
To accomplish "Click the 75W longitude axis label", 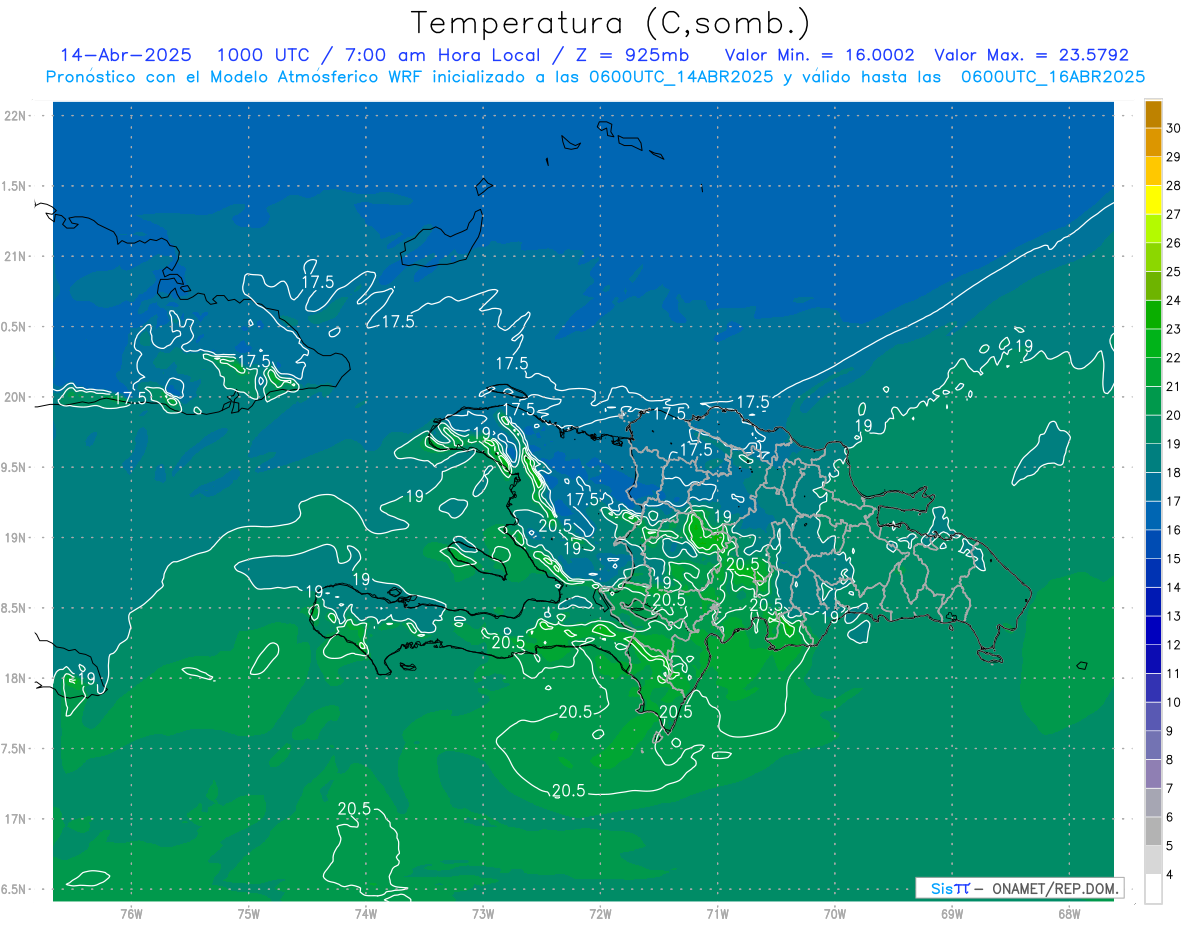I will pyautogui.click(x=249, y=913).
